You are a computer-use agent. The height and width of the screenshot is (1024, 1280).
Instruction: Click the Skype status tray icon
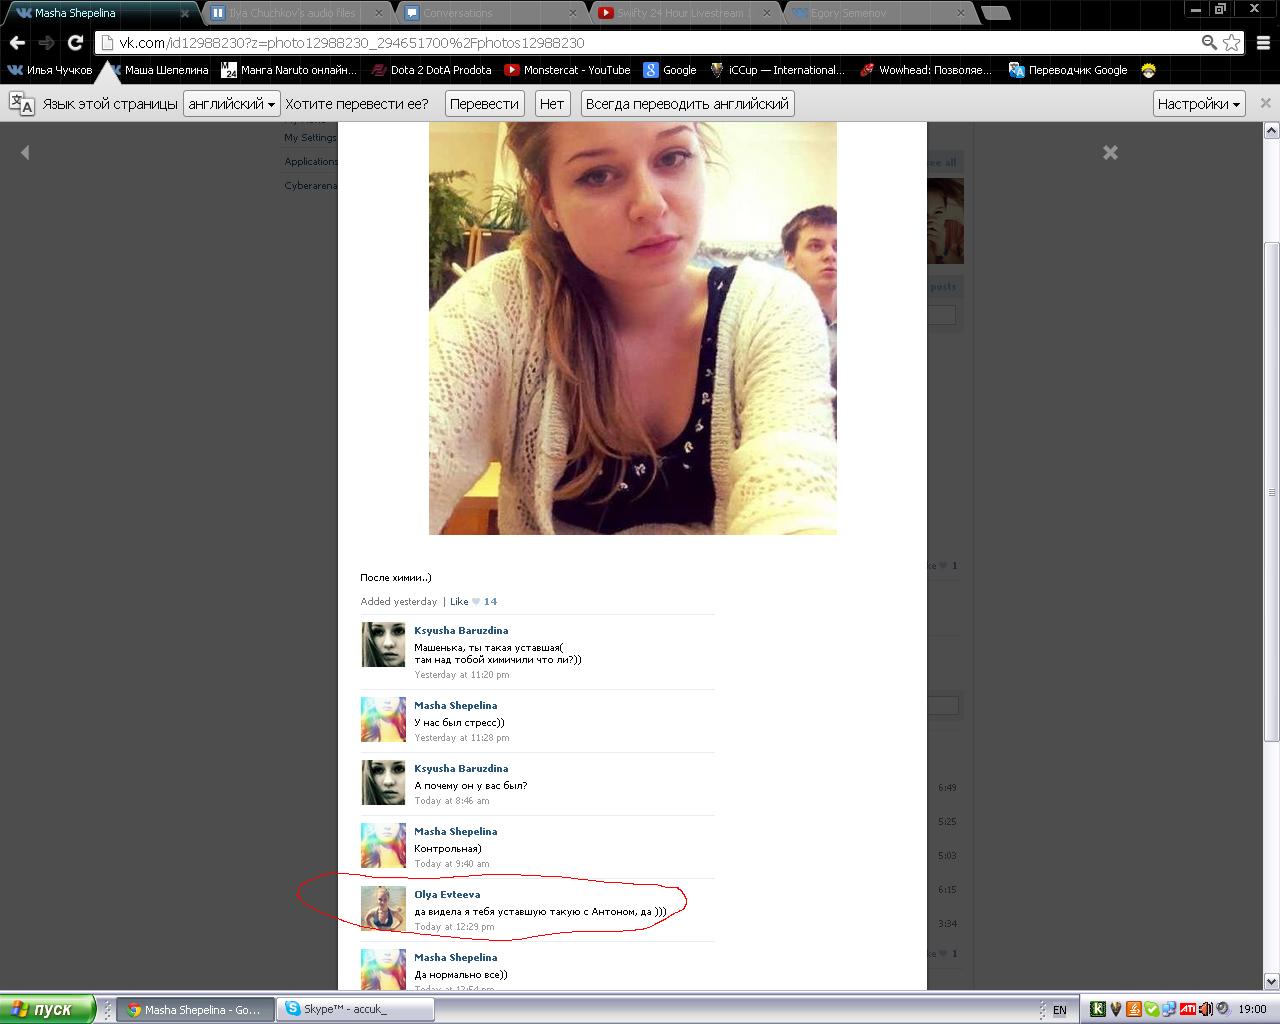click(x=1152, y=1009)
